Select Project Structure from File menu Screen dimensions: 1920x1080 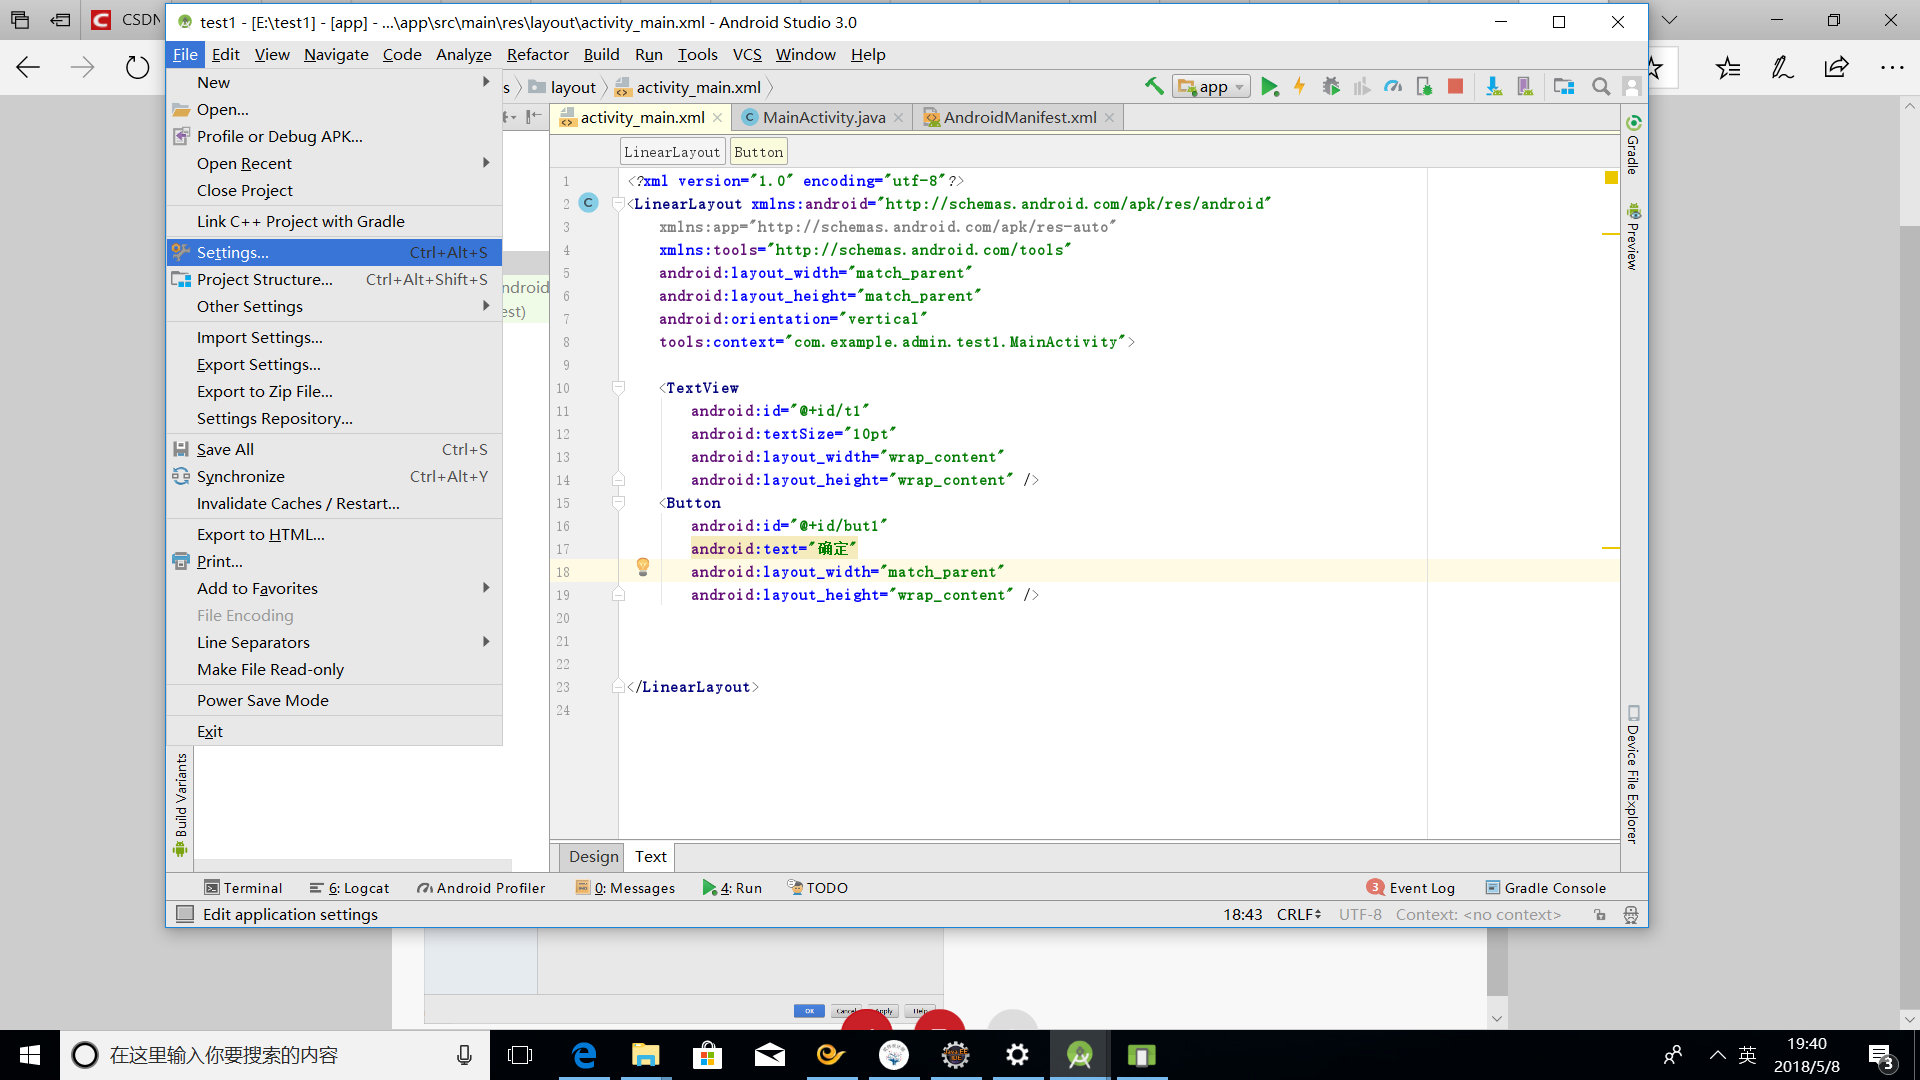[x=264, y=278]
